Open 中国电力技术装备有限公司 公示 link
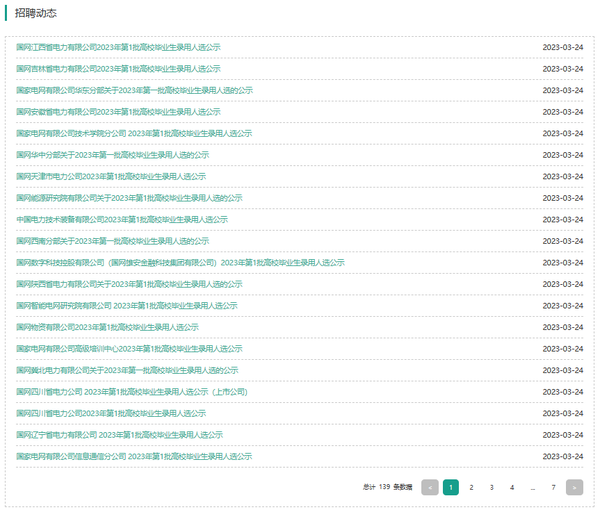This screenshot has height=512, width=600. pyautogui.click(x=122, y=219)
